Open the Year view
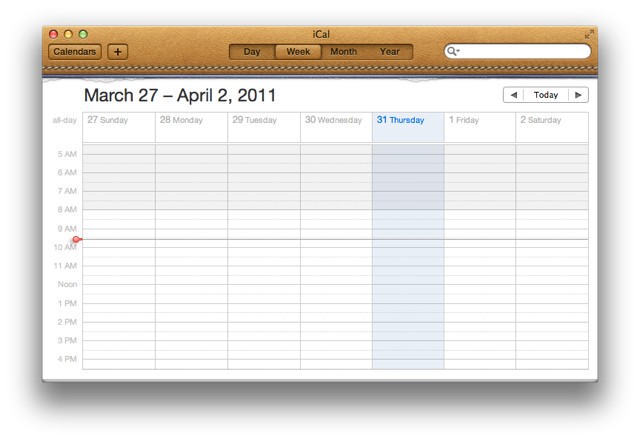Image resolution: width=640 pixels, height=441 pixels. tap(389, 52)
